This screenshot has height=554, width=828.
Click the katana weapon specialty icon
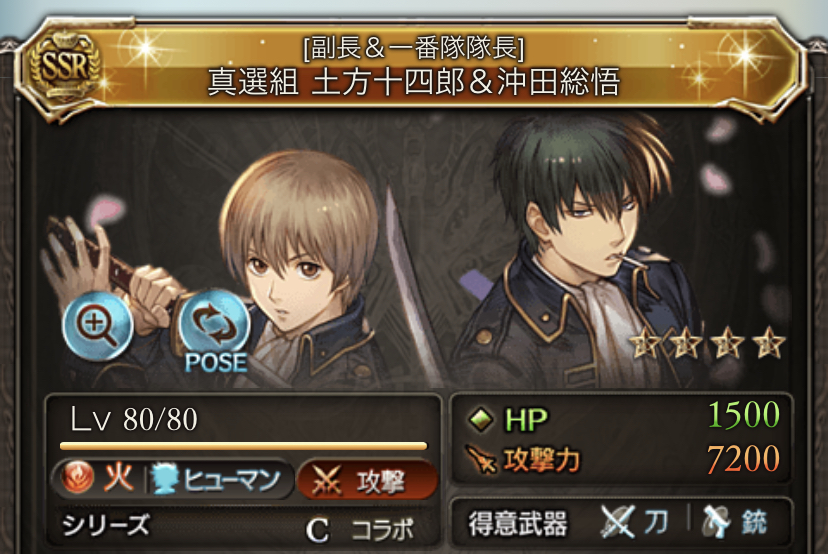(x=618, y=522)
